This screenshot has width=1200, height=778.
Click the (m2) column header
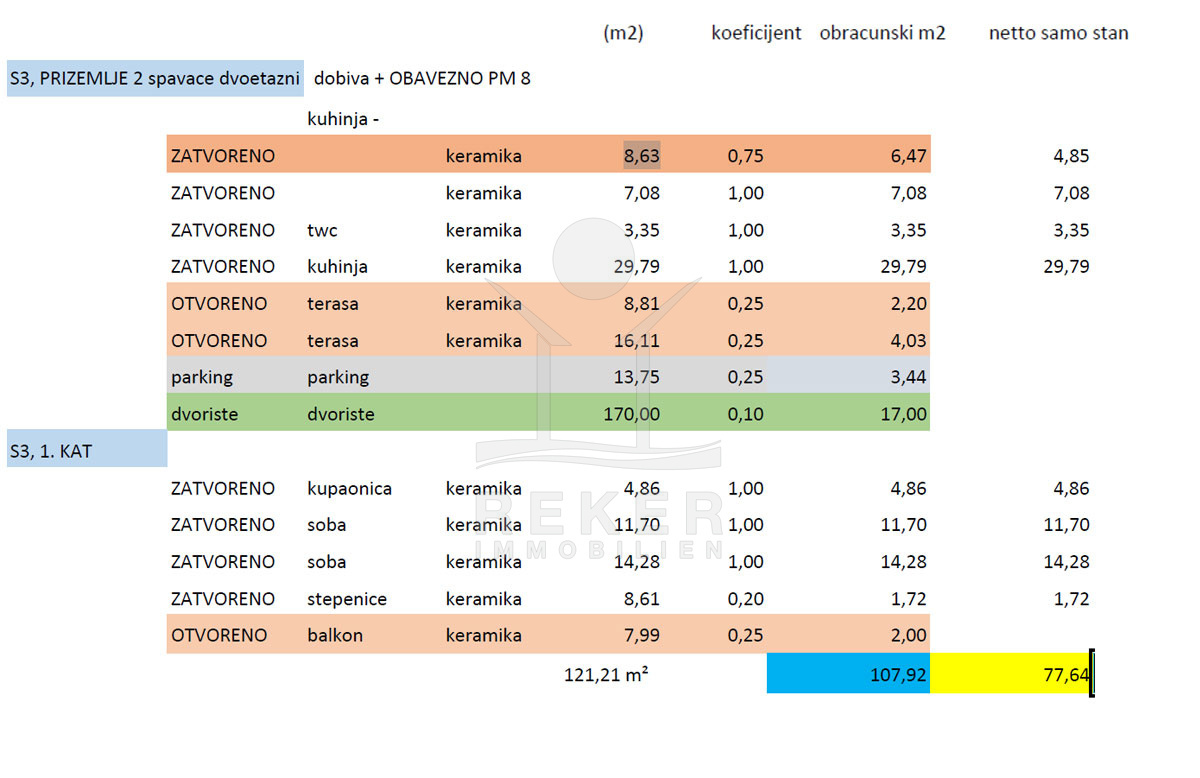(x=623, y=33)
